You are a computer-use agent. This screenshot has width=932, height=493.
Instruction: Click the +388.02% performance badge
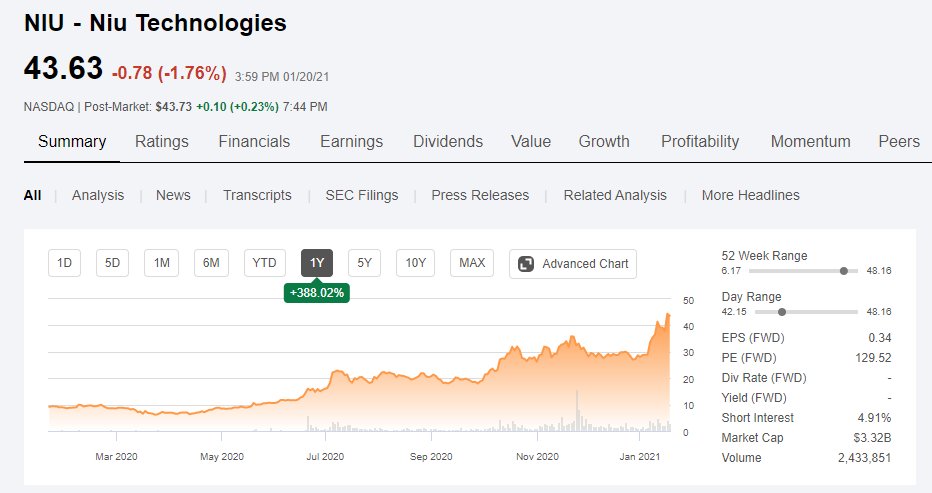coord(317,293)
